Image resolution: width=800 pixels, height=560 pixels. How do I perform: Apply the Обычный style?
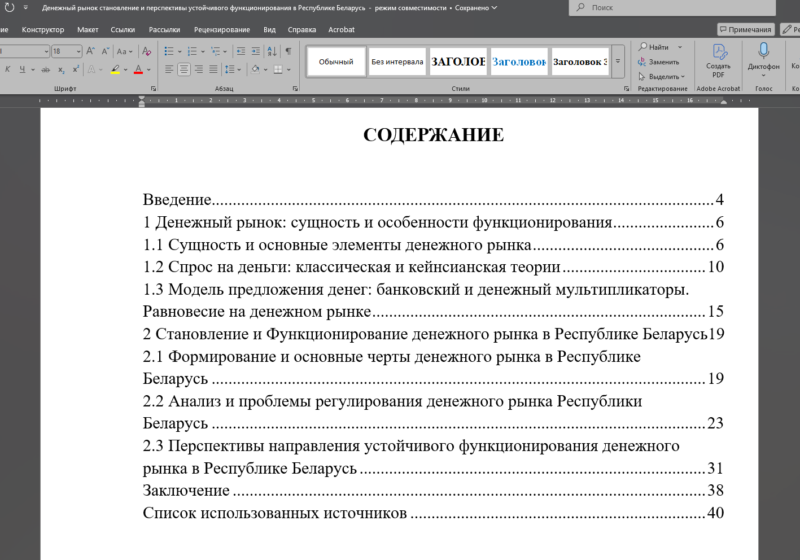(x=336, y=61)
